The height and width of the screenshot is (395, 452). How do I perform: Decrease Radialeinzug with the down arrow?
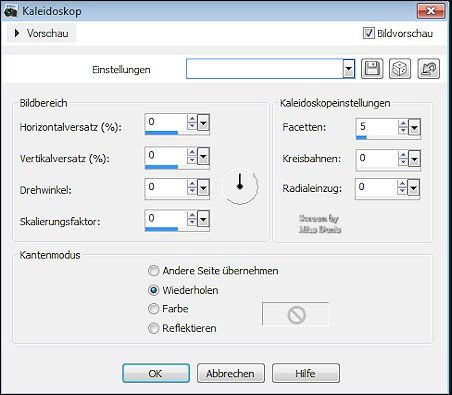point(402,192)
